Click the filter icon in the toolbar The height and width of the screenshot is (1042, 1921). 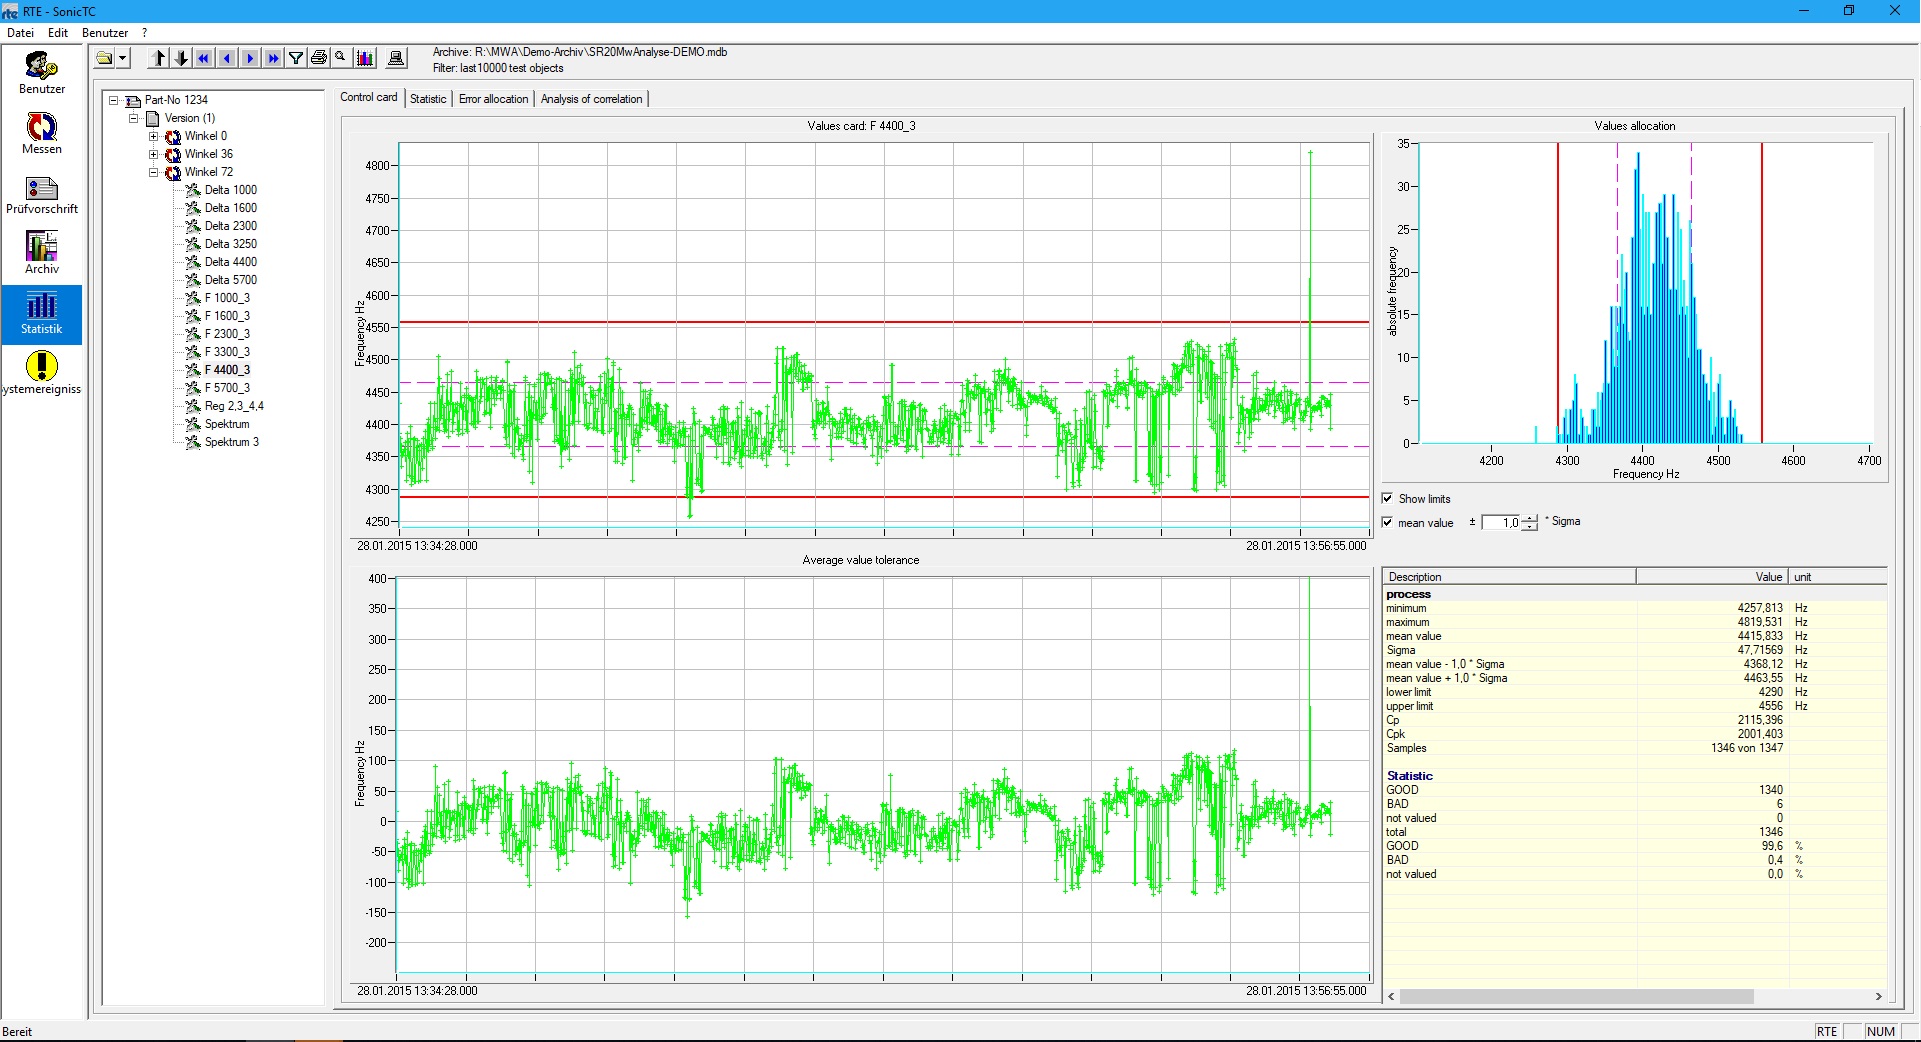pos(296,57)
